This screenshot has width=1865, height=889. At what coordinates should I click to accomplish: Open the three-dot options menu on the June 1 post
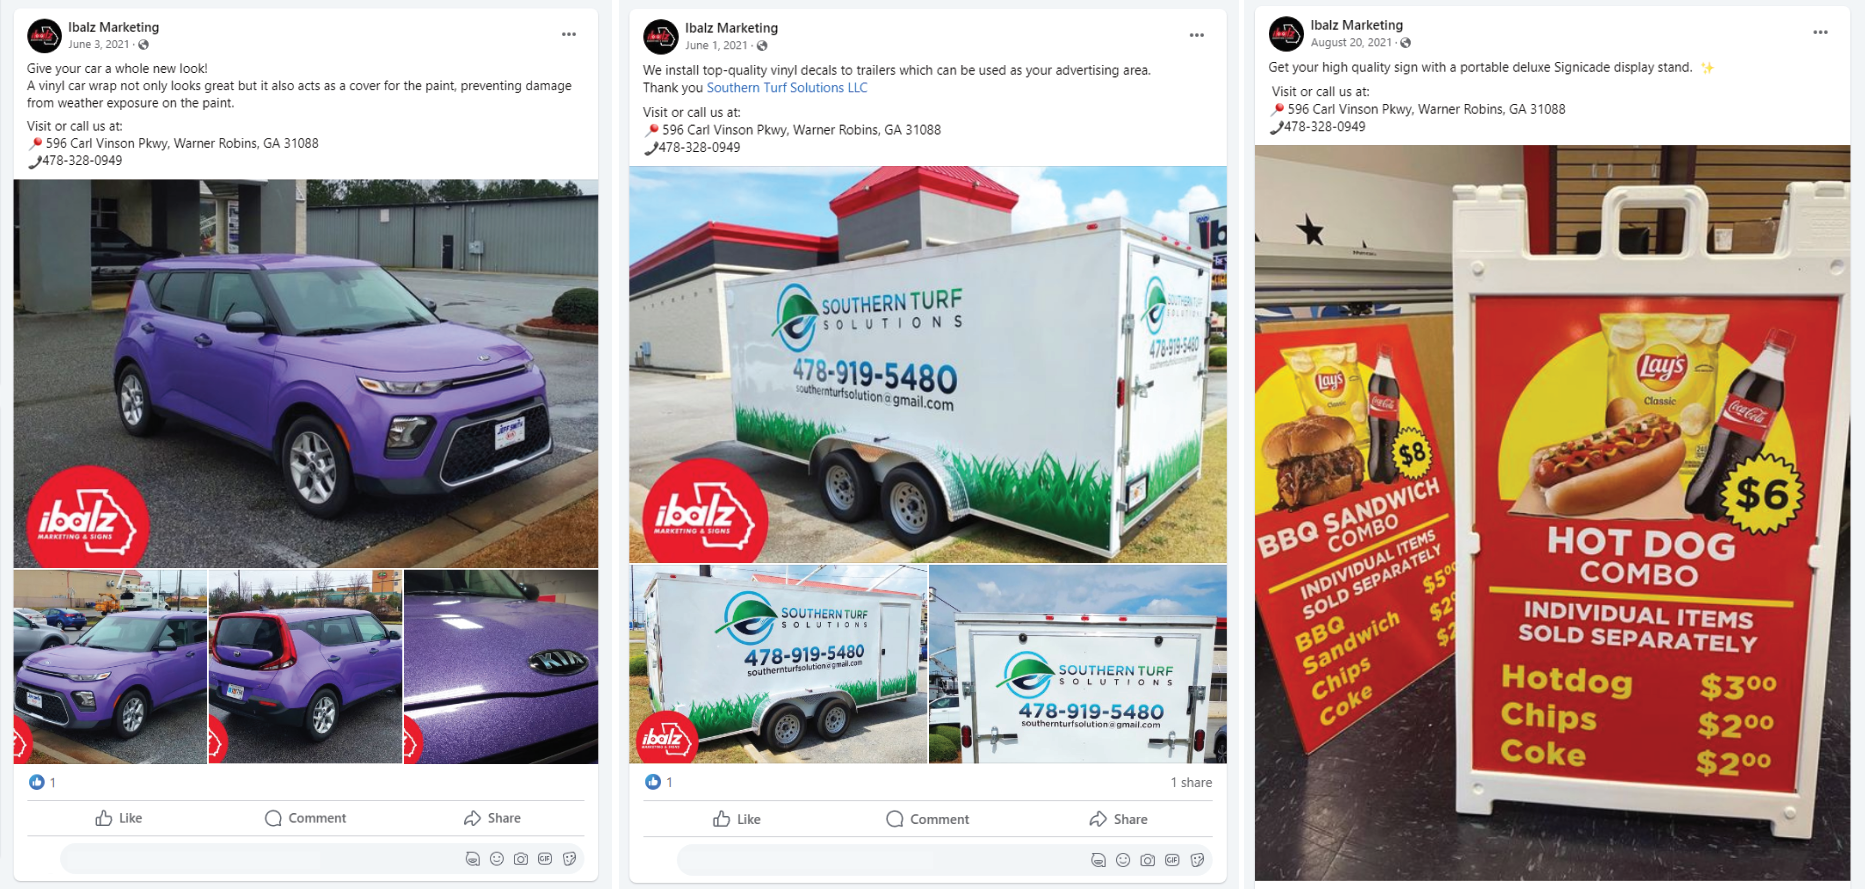coord(1197,35)
